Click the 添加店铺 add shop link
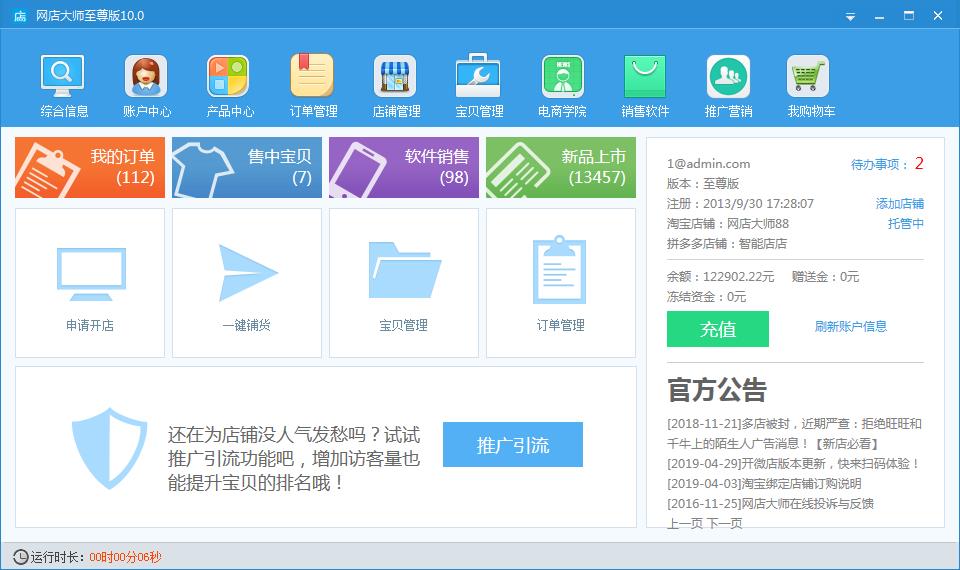Screen dimensions: 960x570 pyautogui.click(x=899, y=204)
